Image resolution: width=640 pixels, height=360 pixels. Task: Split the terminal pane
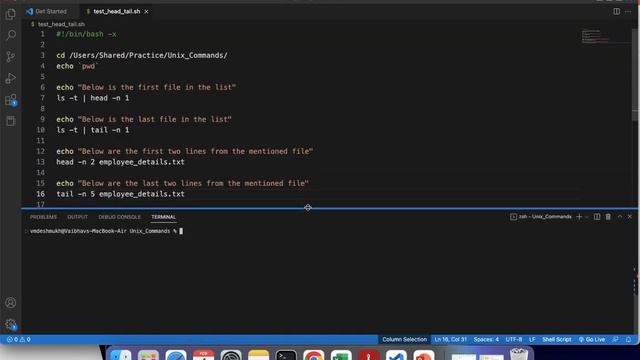tap(597, 217)
